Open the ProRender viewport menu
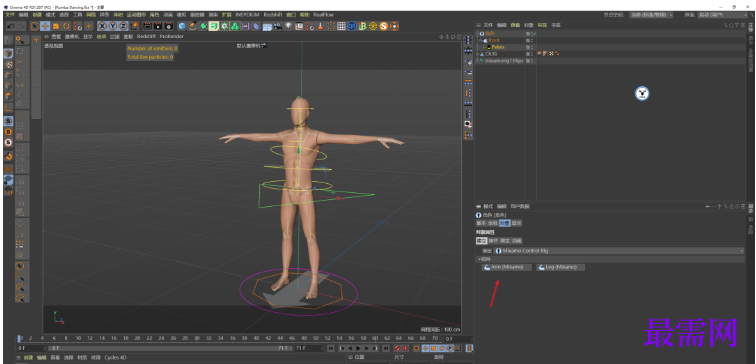Viewport: 756px width, 364px height. (172, 36)
